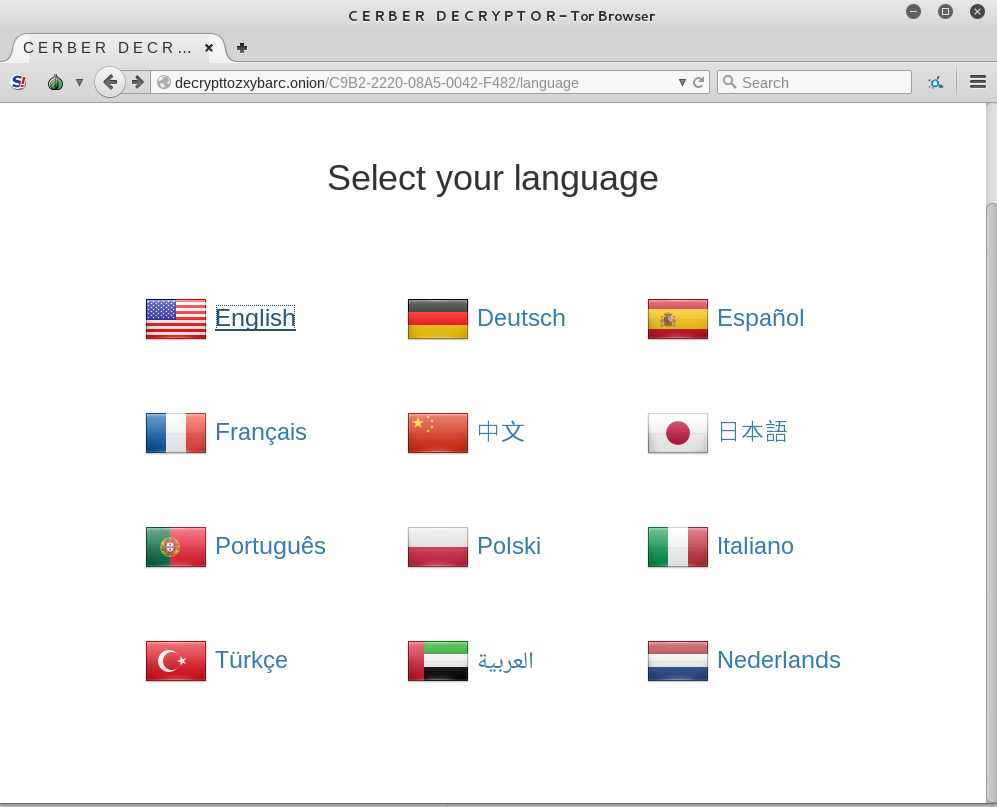Open a new tab with plus button
The height and width of the screenshot is (807, 997).
[x=242, y=47]
